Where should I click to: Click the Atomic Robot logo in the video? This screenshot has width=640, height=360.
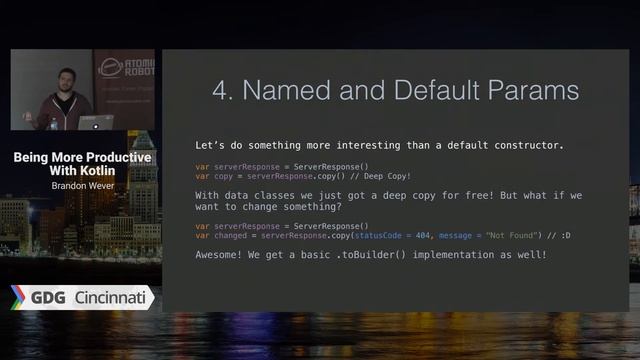127,67
